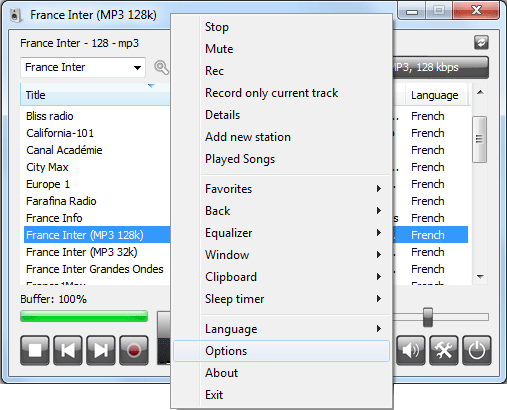Choose Mute from the context menu

point(281,49)
